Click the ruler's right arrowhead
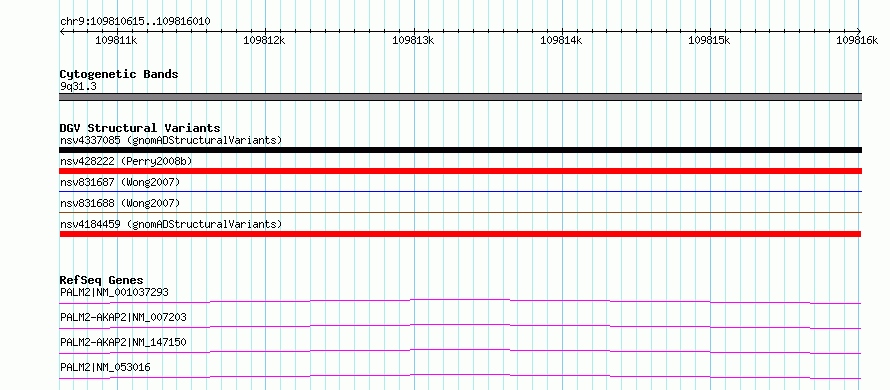890x390 pixels. click(859, 31)
